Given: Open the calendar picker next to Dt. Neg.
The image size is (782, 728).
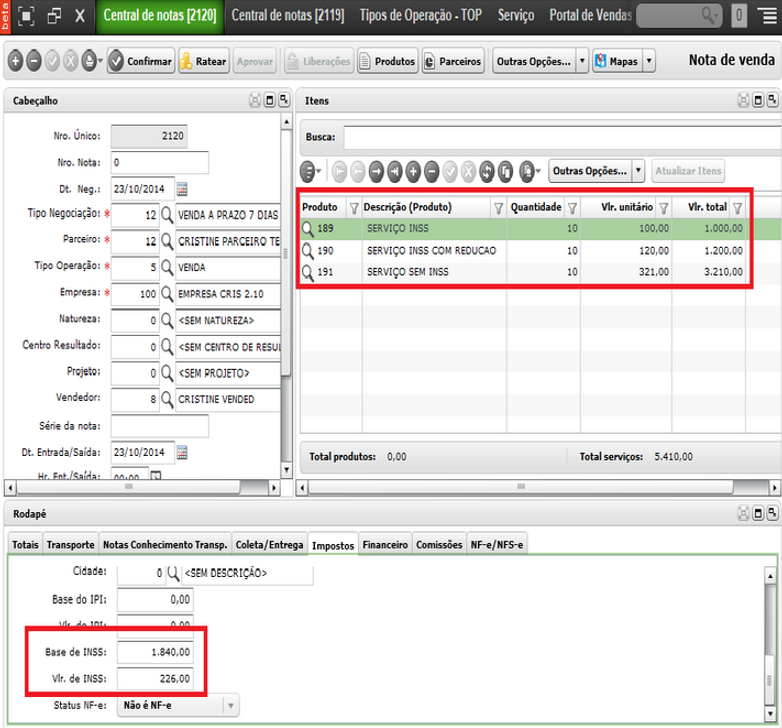Looking at the screenshot, I should pyautogui.click(x=182, y=189).
